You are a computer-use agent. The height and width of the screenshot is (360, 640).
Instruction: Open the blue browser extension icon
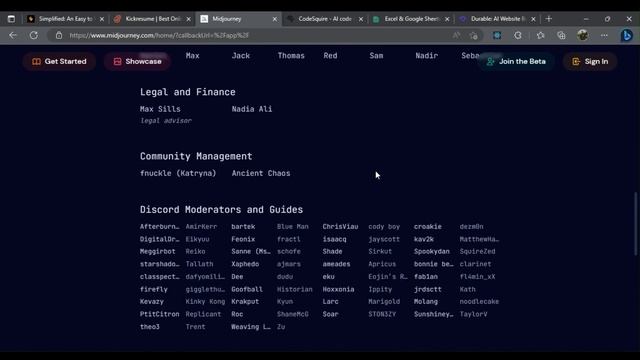pos(497,36)
